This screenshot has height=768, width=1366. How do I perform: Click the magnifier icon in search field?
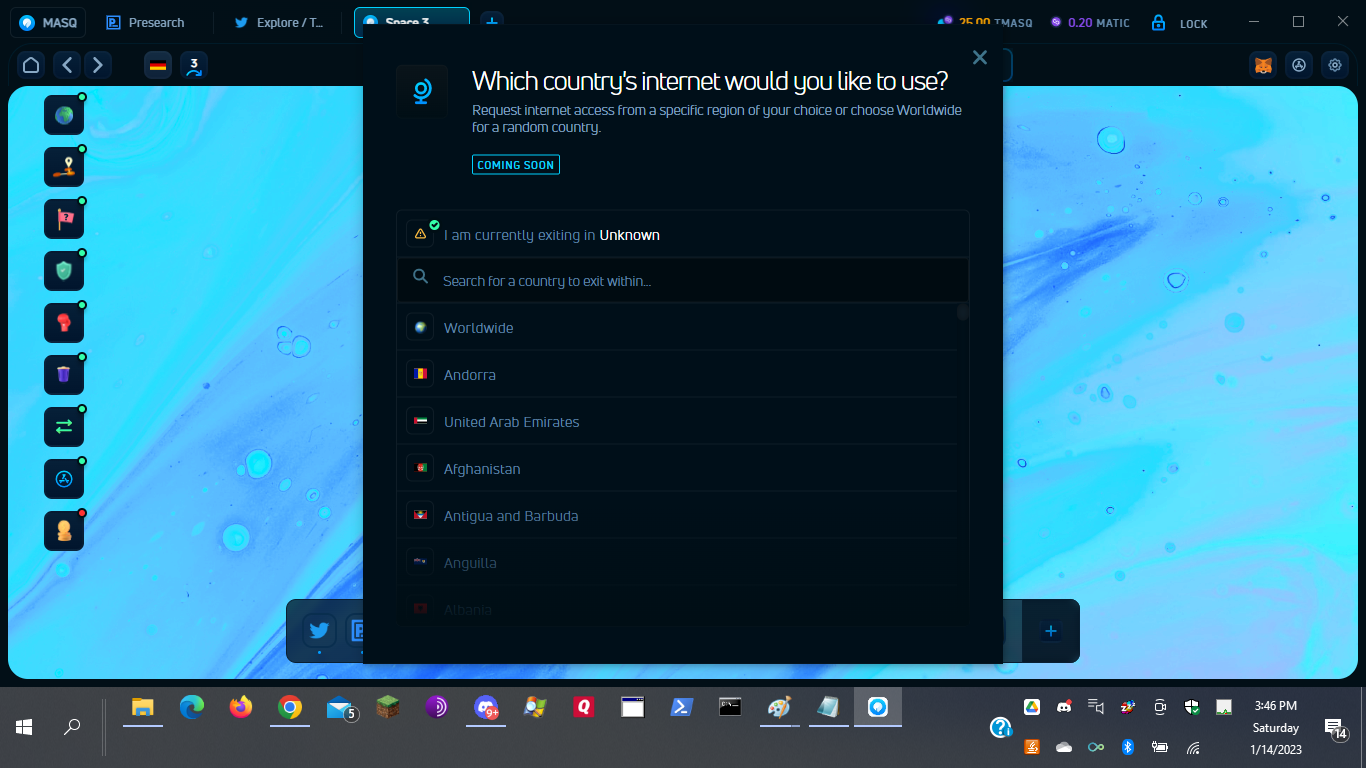click(x=421, y=277)
